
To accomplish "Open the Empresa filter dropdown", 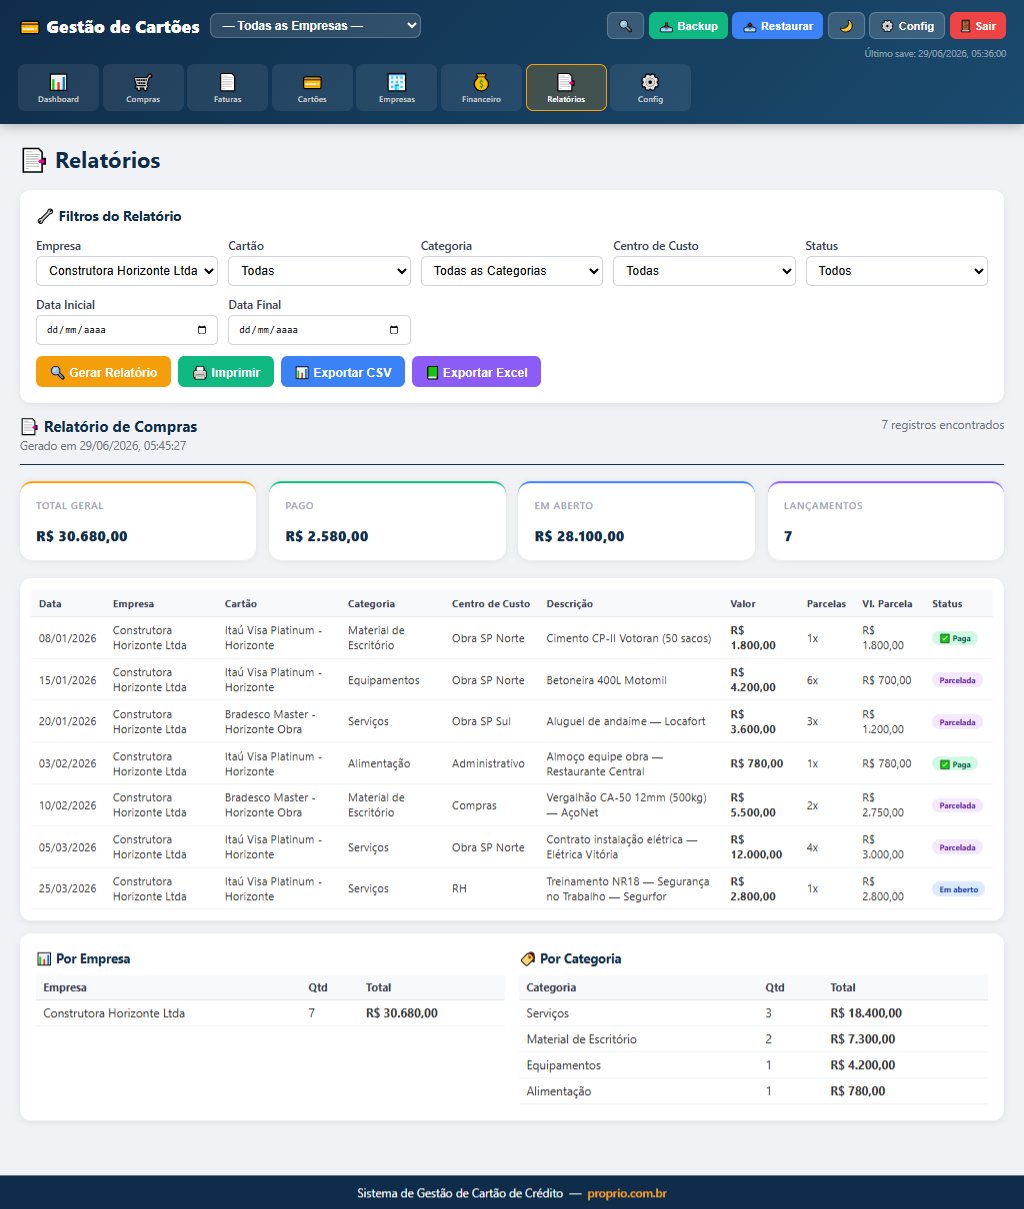I will 127,271.
